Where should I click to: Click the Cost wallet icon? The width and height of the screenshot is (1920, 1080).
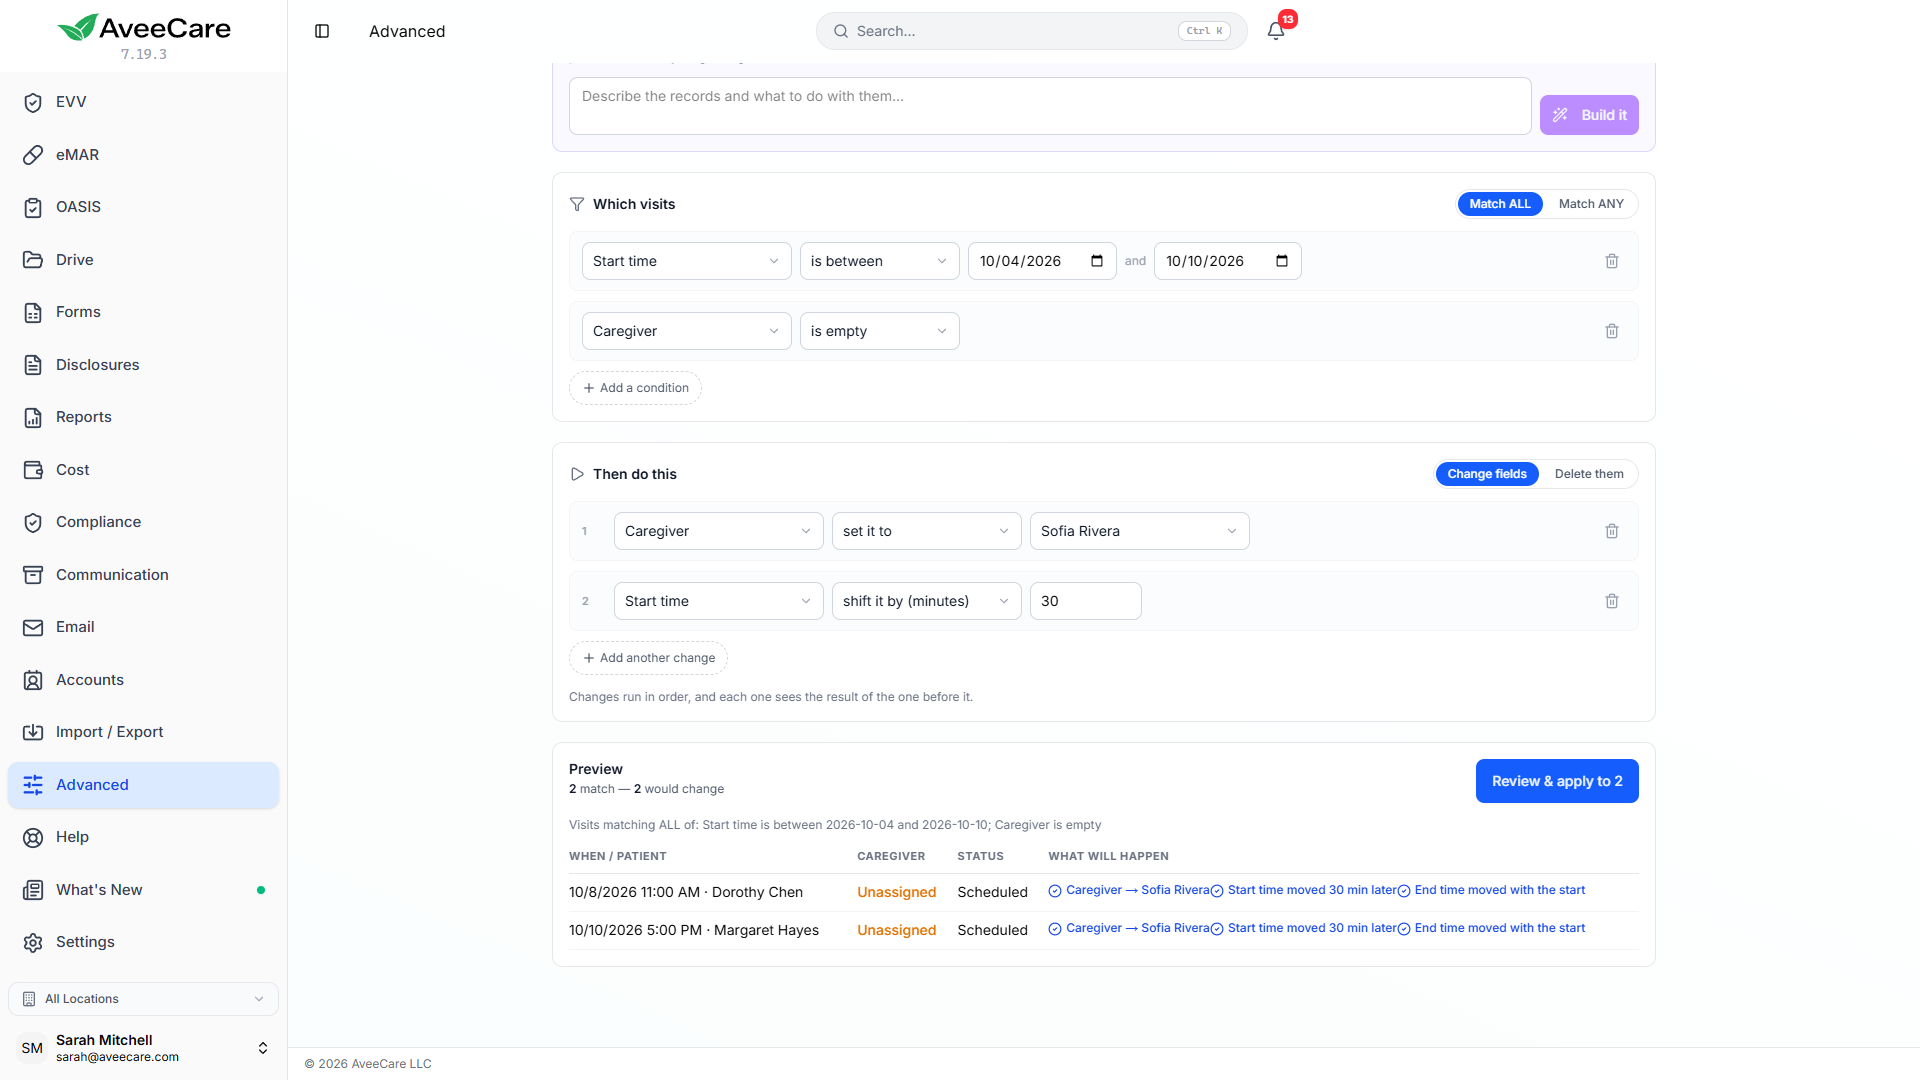33,470
